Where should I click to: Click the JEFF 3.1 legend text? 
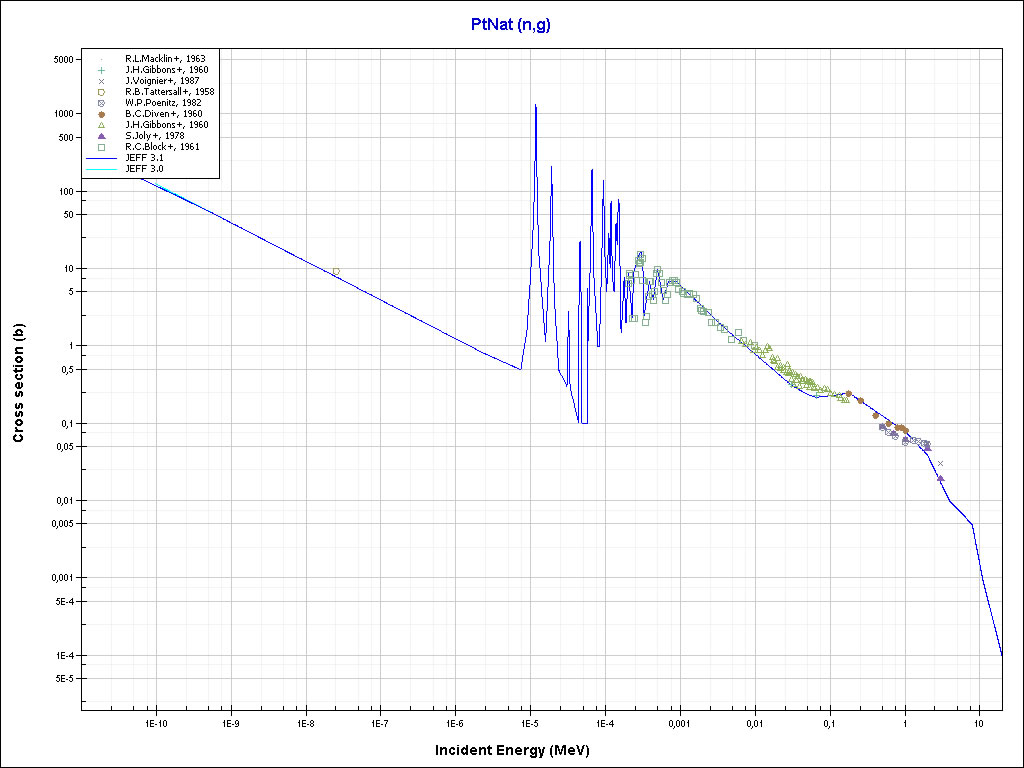[144, 158]
